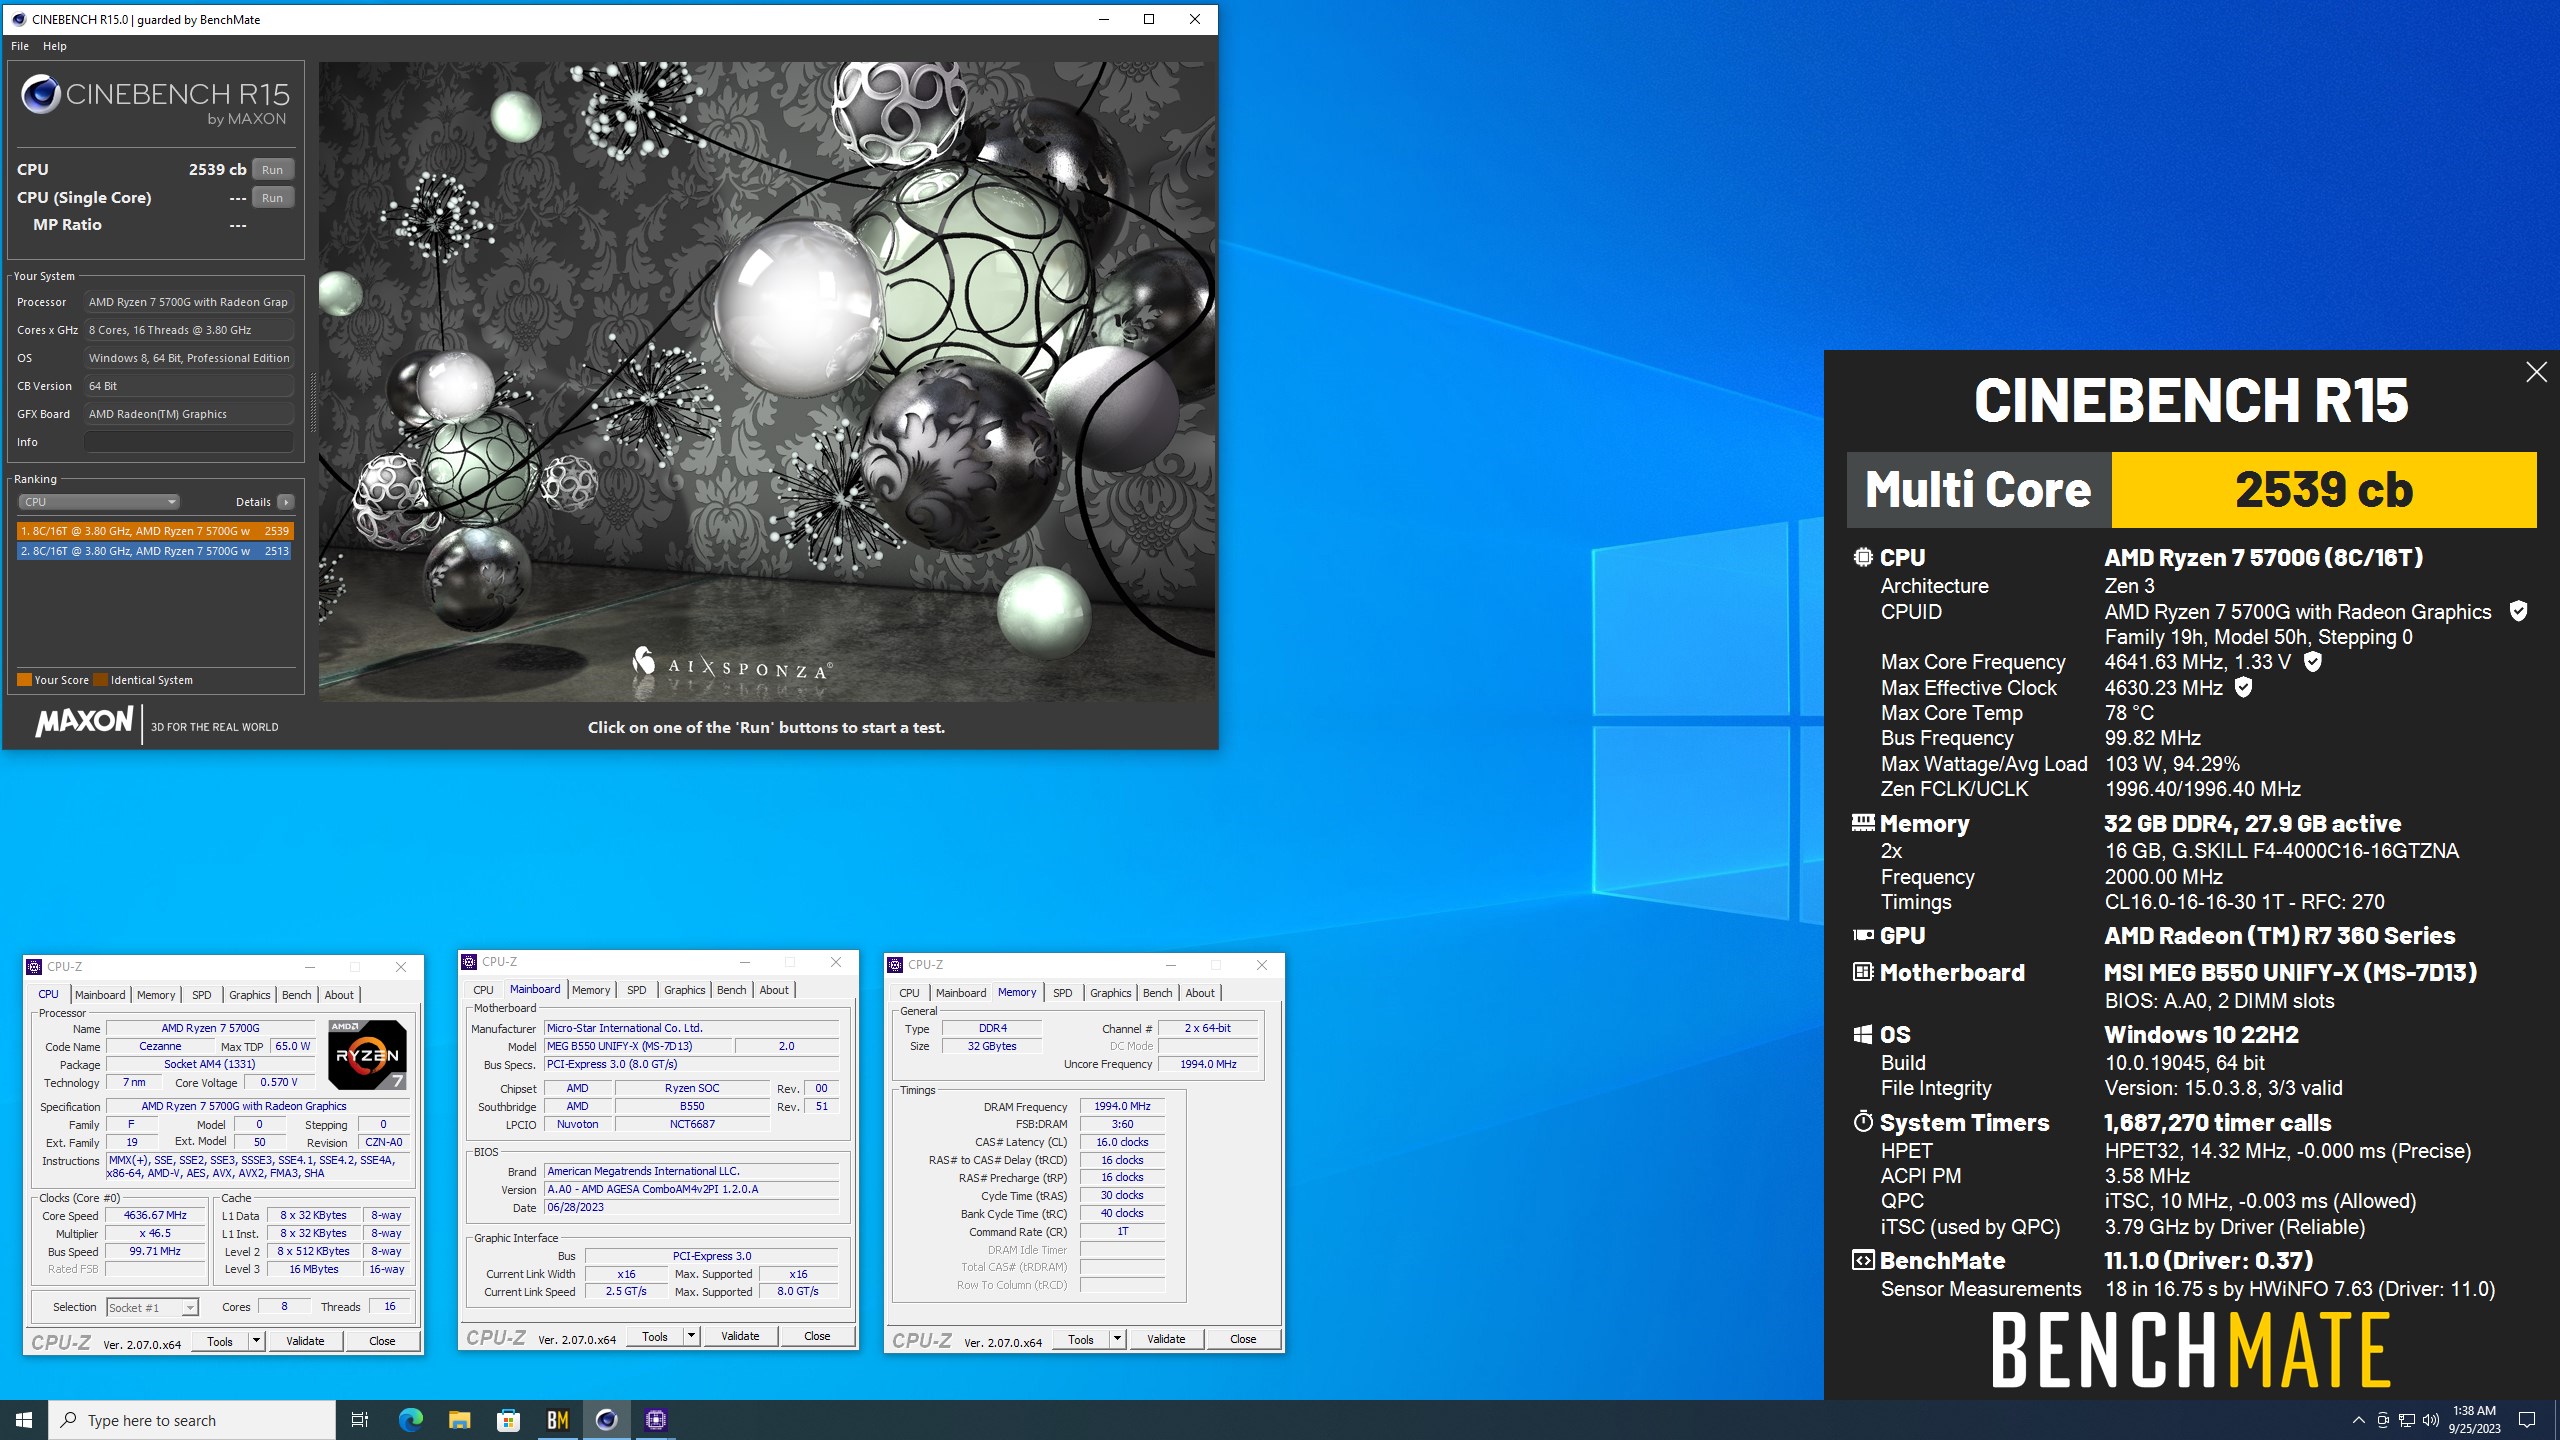Close the BenchMate result panel
The image size is (2560, 1440).
tap(2536, 373)
